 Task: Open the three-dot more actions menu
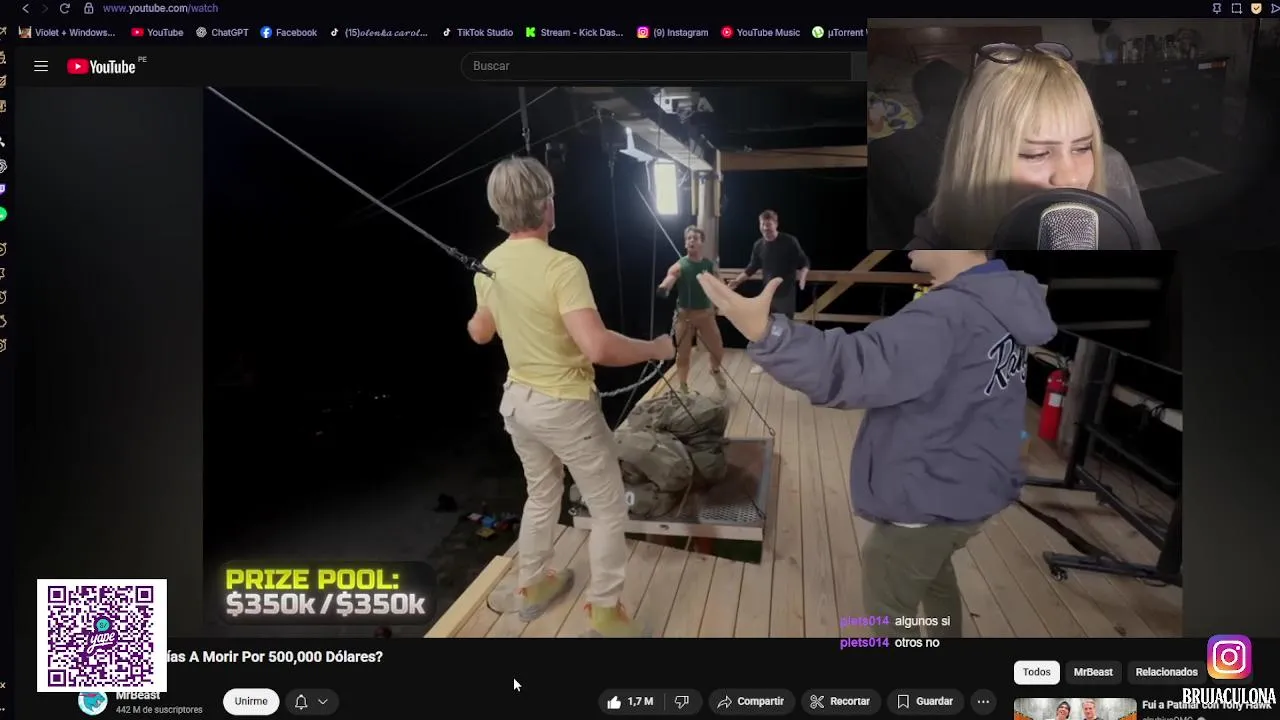pos(983,702)
